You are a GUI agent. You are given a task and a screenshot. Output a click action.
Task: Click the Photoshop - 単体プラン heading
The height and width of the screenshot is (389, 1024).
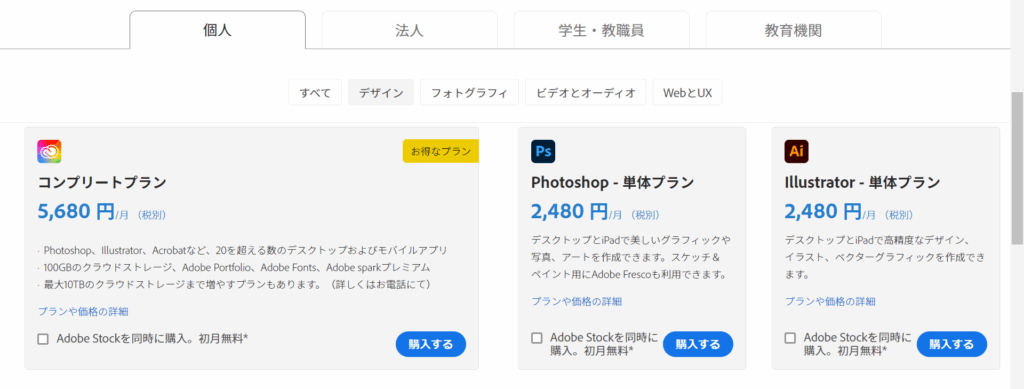(613, 182)
